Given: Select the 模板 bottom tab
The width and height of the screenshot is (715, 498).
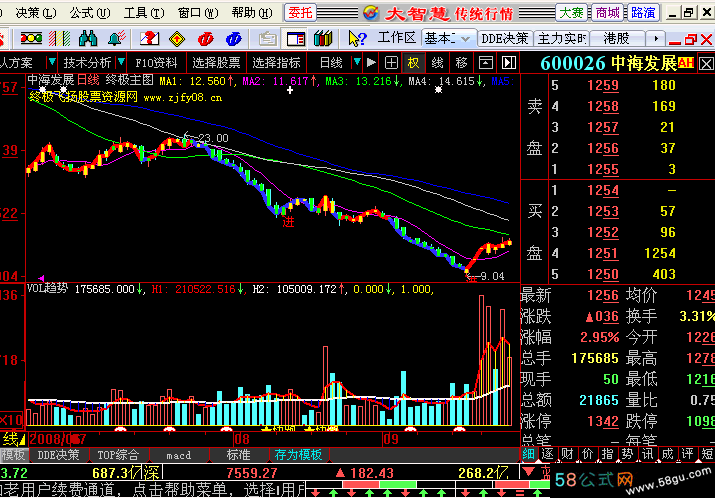Looking at the screenshot, I should pos(14,455).
